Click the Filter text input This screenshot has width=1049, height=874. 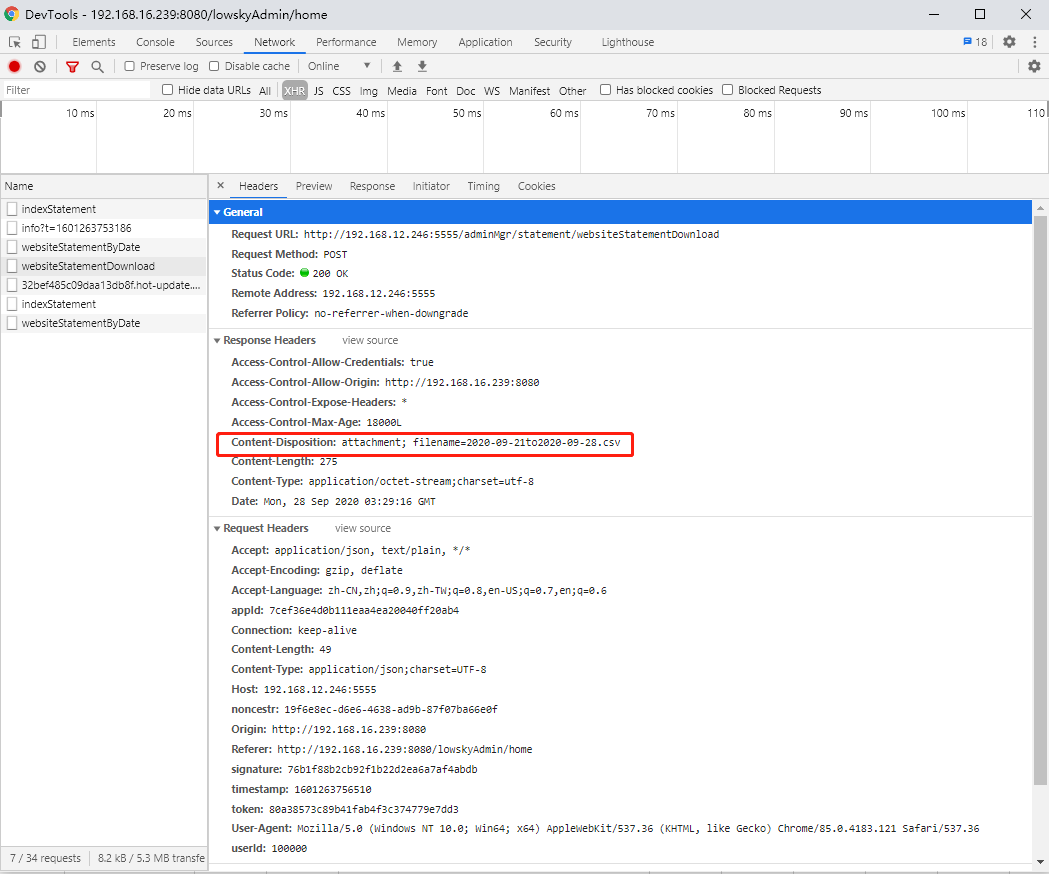77,90
